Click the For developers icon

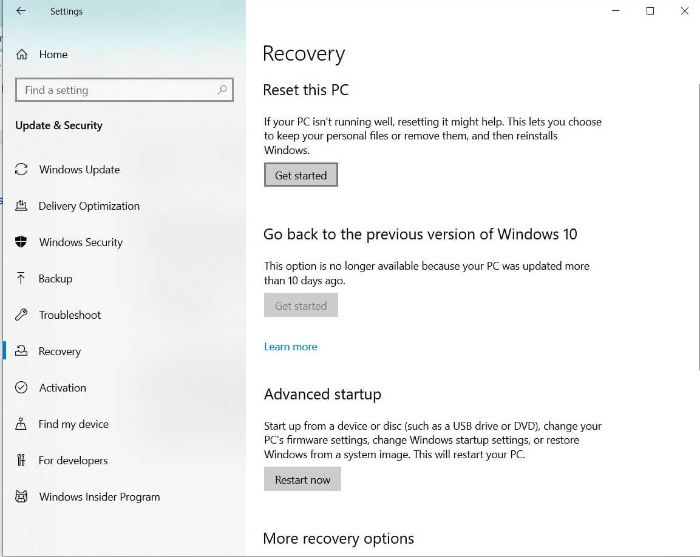(x=22, y=460)
